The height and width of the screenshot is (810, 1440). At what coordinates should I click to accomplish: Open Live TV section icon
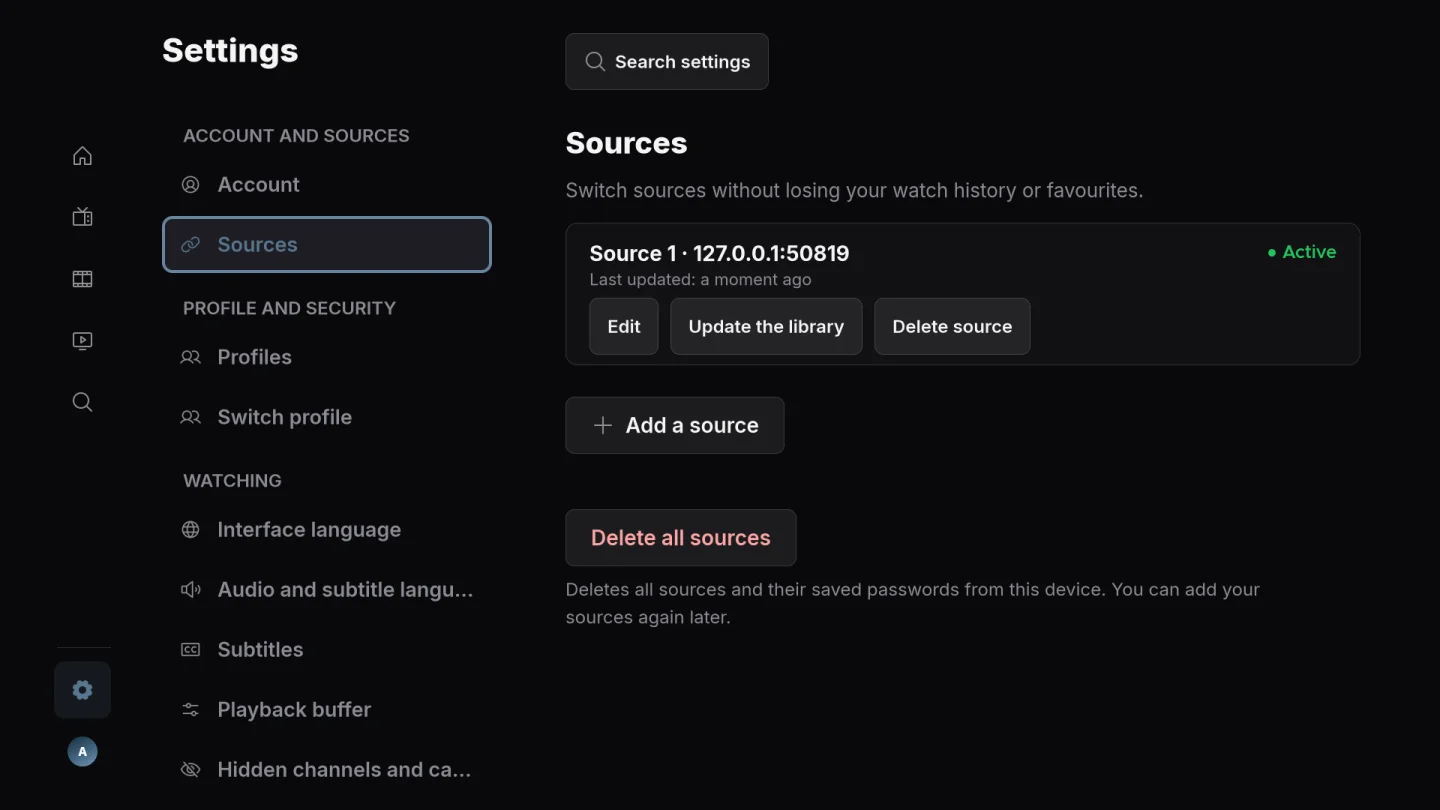(x=82, y=217)
